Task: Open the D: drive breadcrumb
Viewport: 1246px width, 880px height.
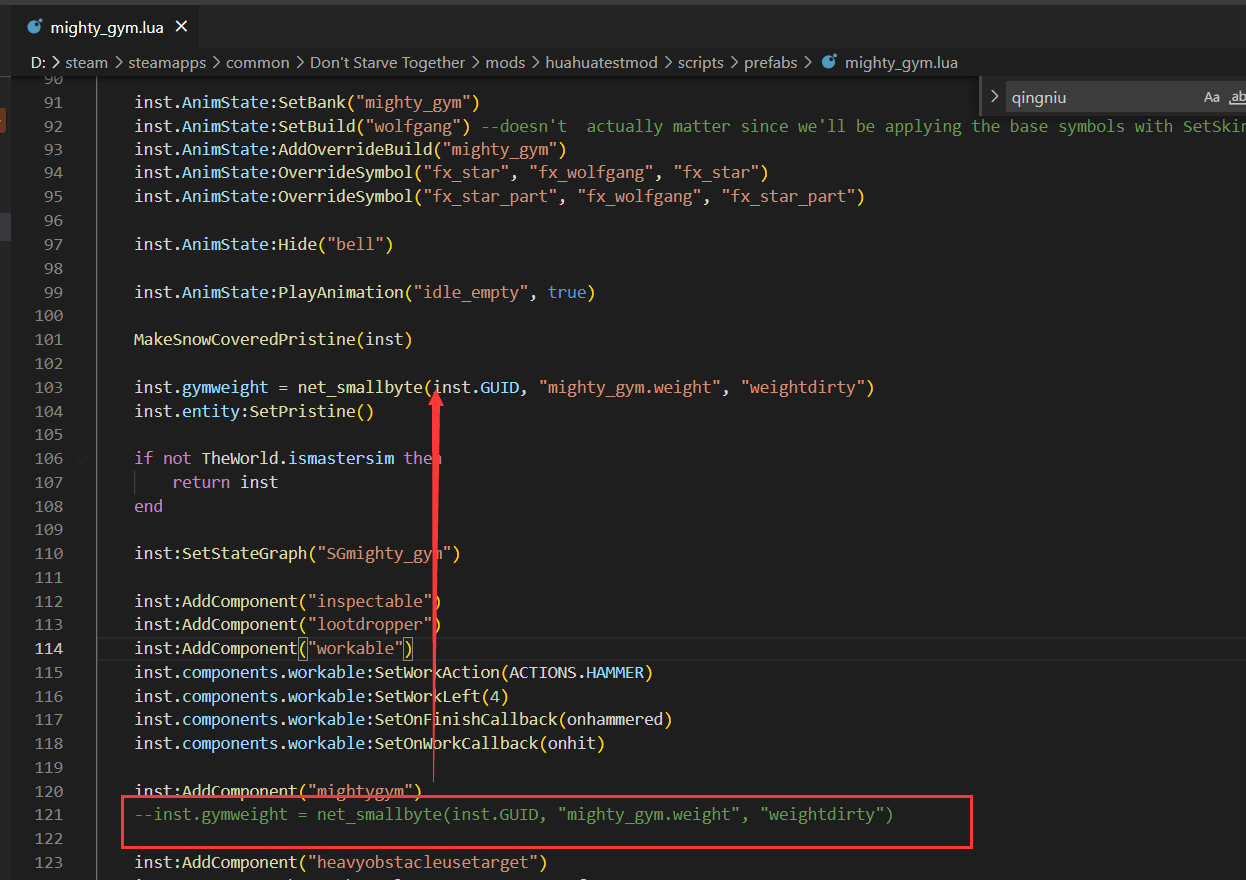Action: [x=38, y=62]
